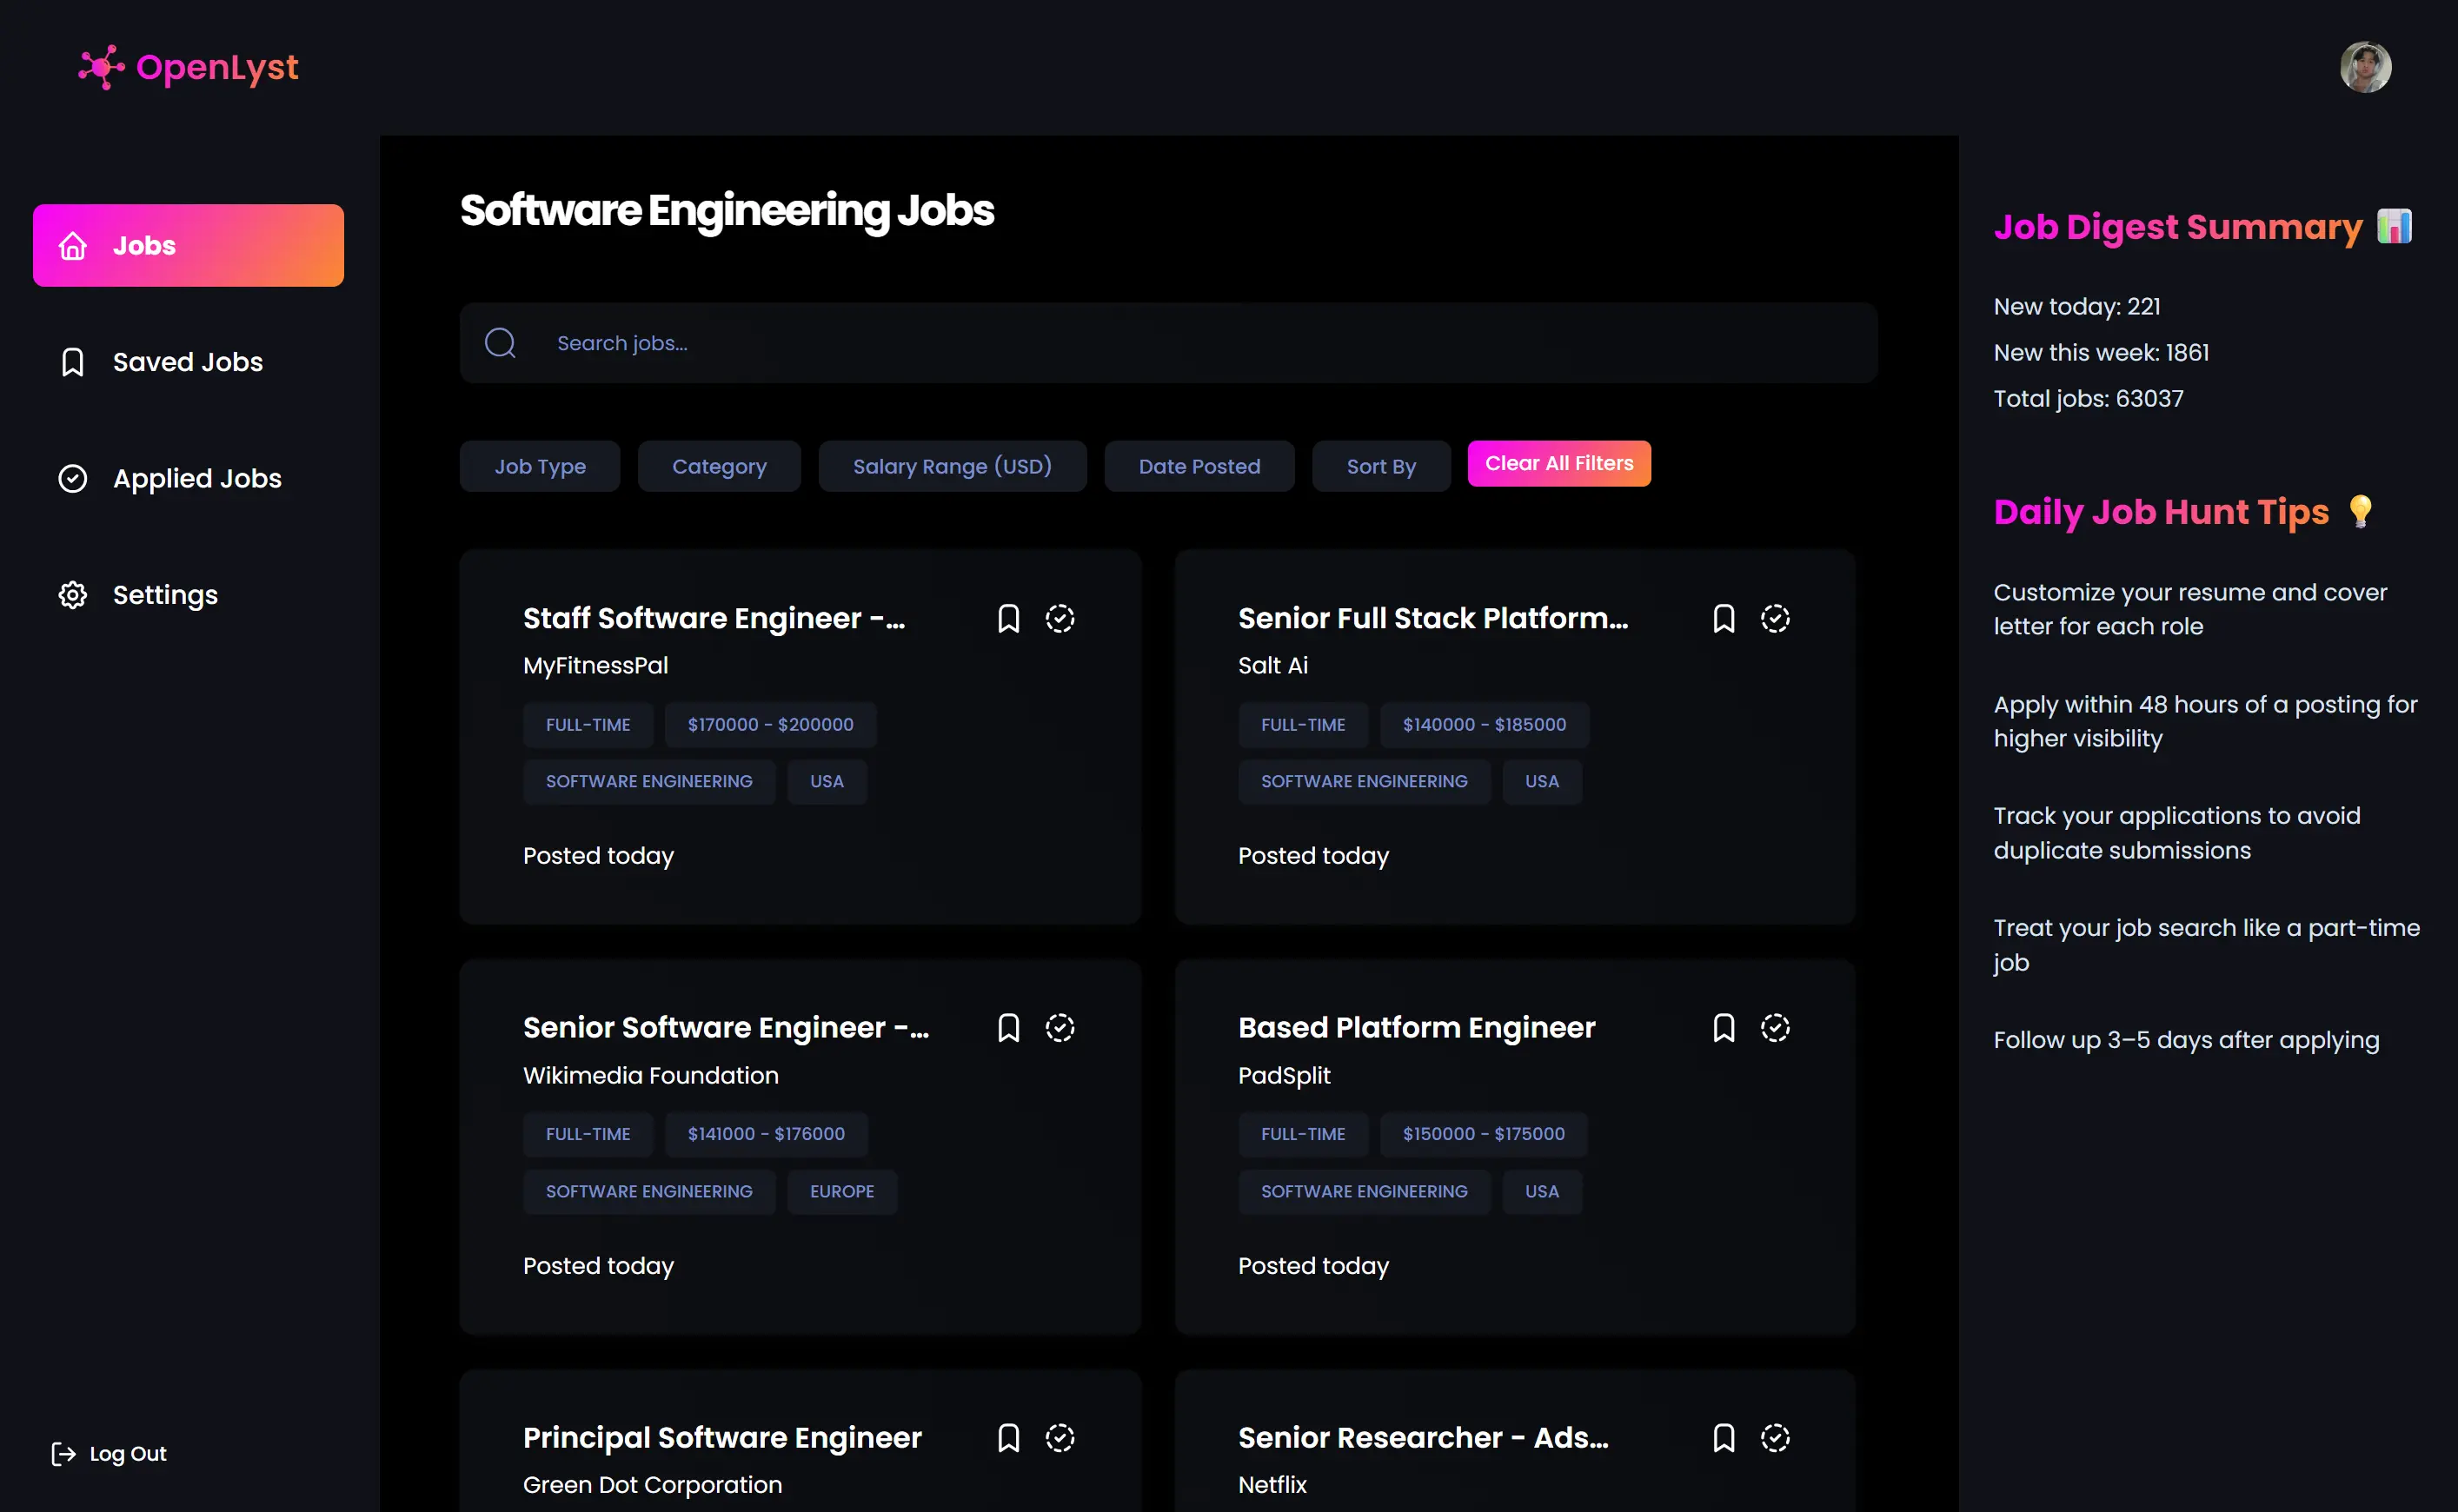This screenshot has height=1512, width=2458.
Task: Click the Log Out arrow icon
Action: [x=64, y=1453]
